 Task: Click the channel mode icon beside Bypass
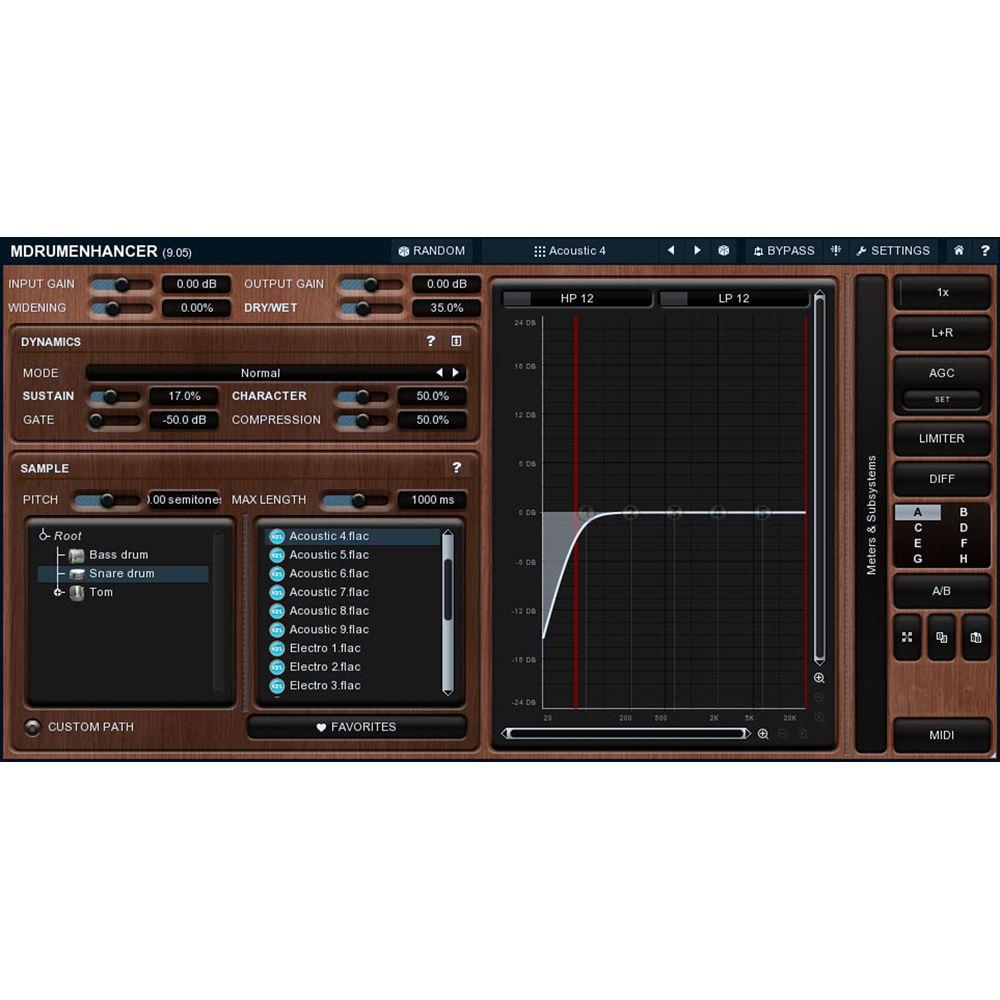coord(836,251)
